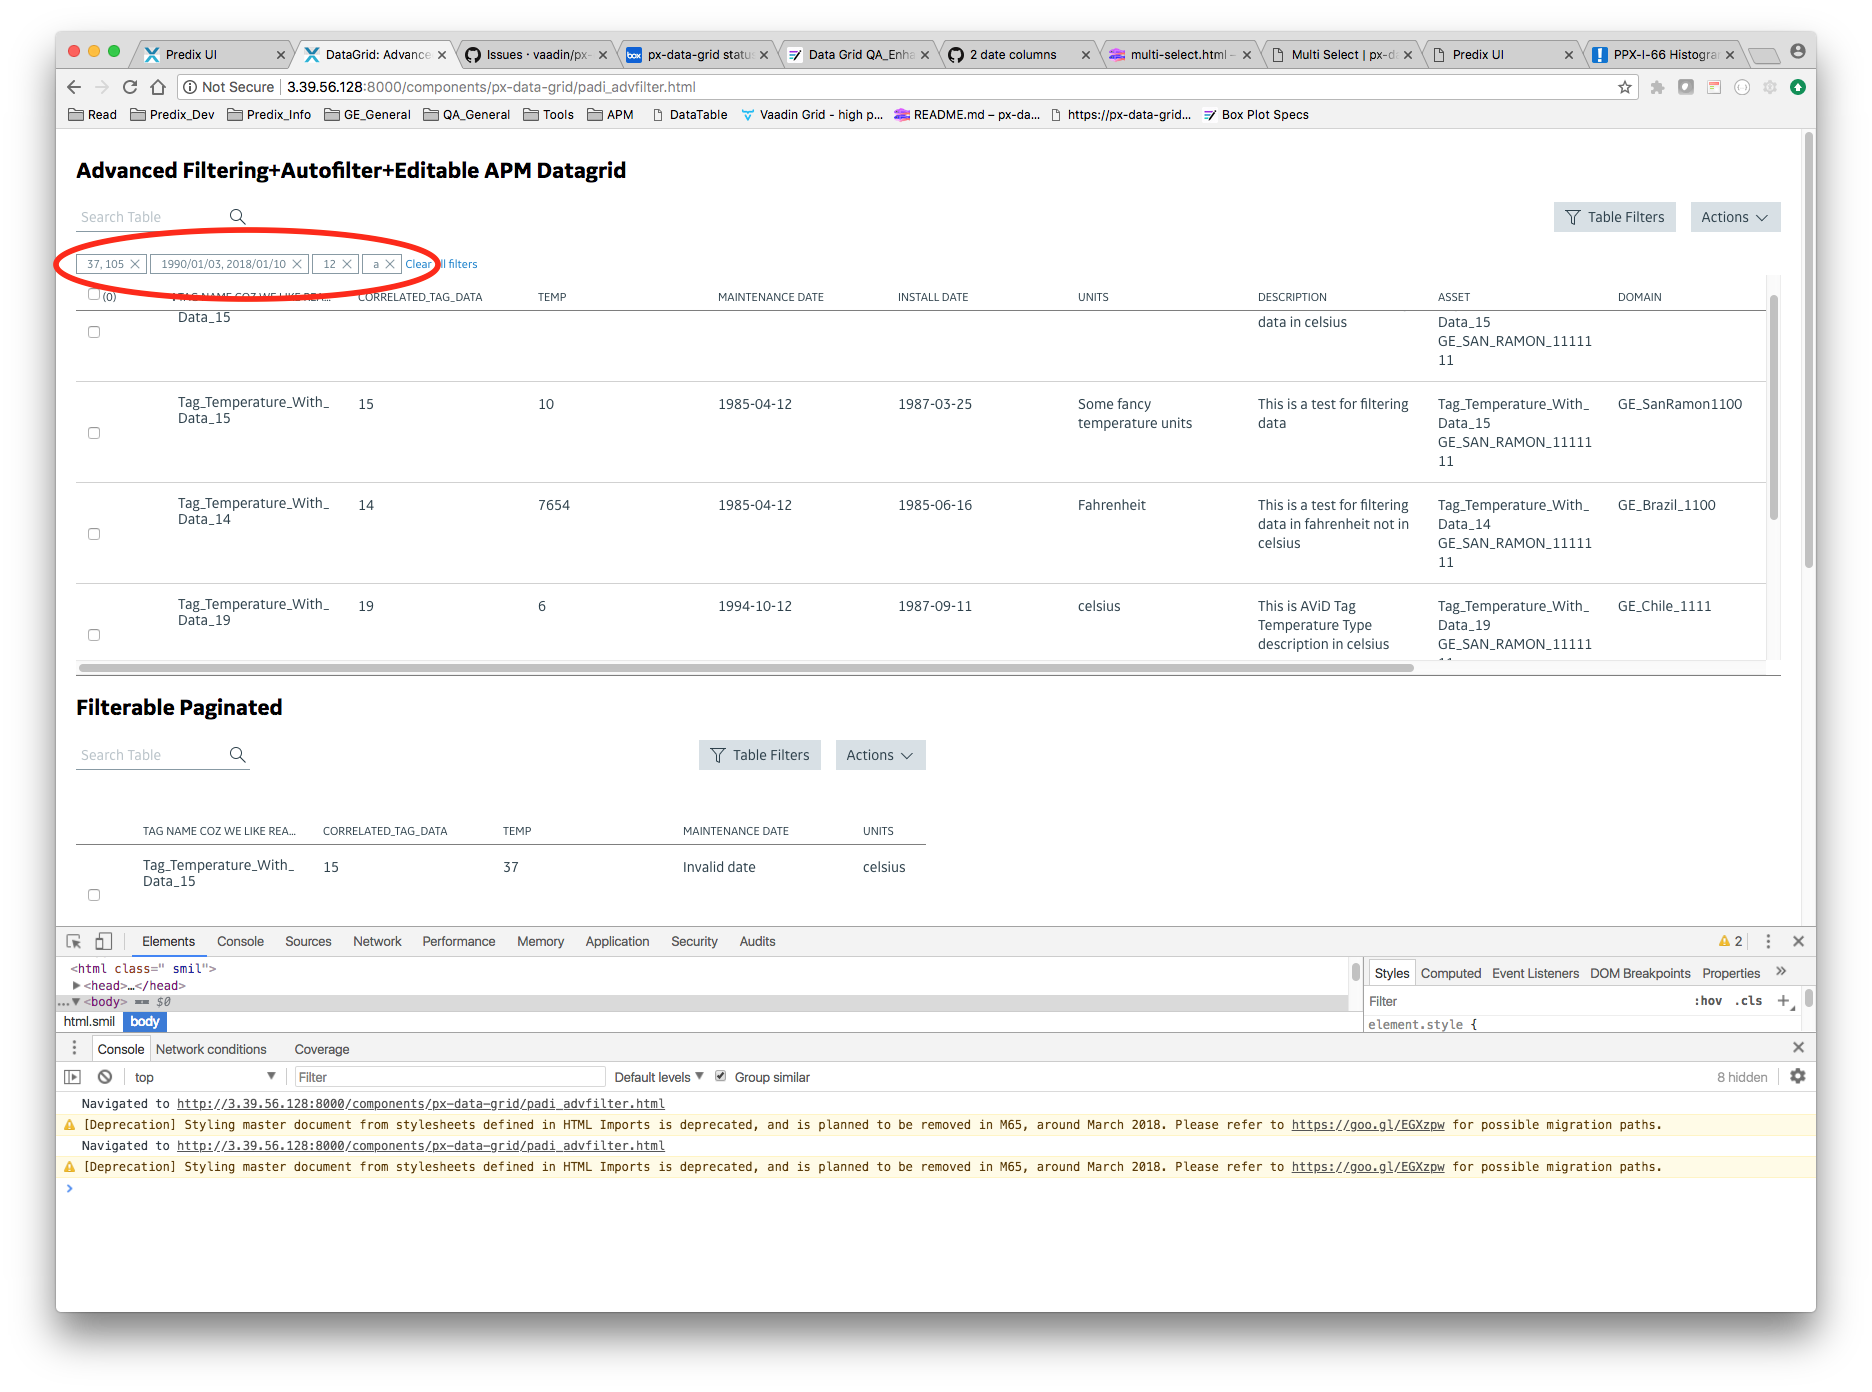Open the Default levels dropdown
Image resolution: width=1872 pixels, height=1392 pixels.
(x=659, y=1077)
